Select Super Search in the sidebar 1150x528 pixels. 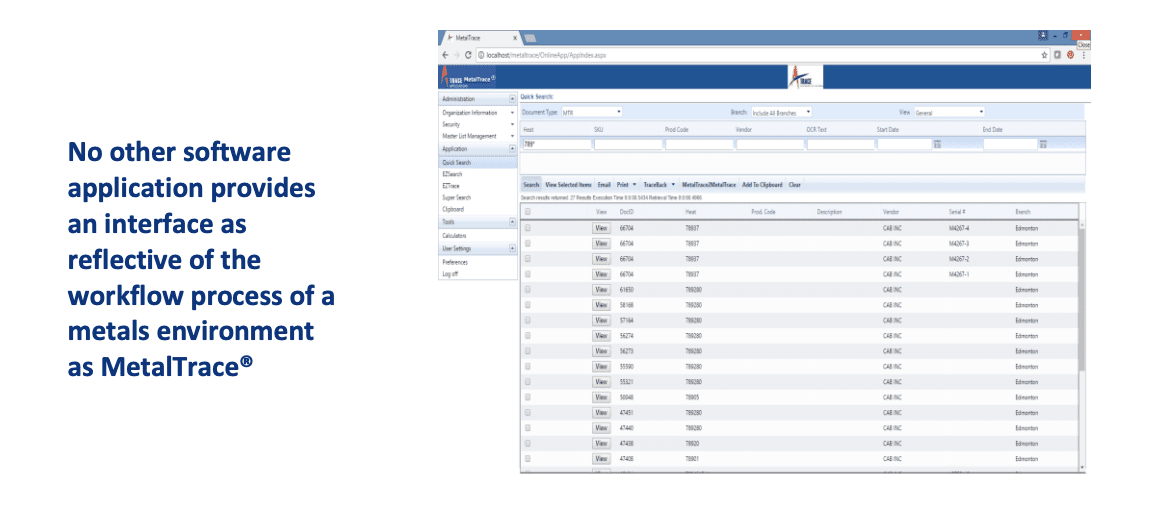tap(457, 198)
